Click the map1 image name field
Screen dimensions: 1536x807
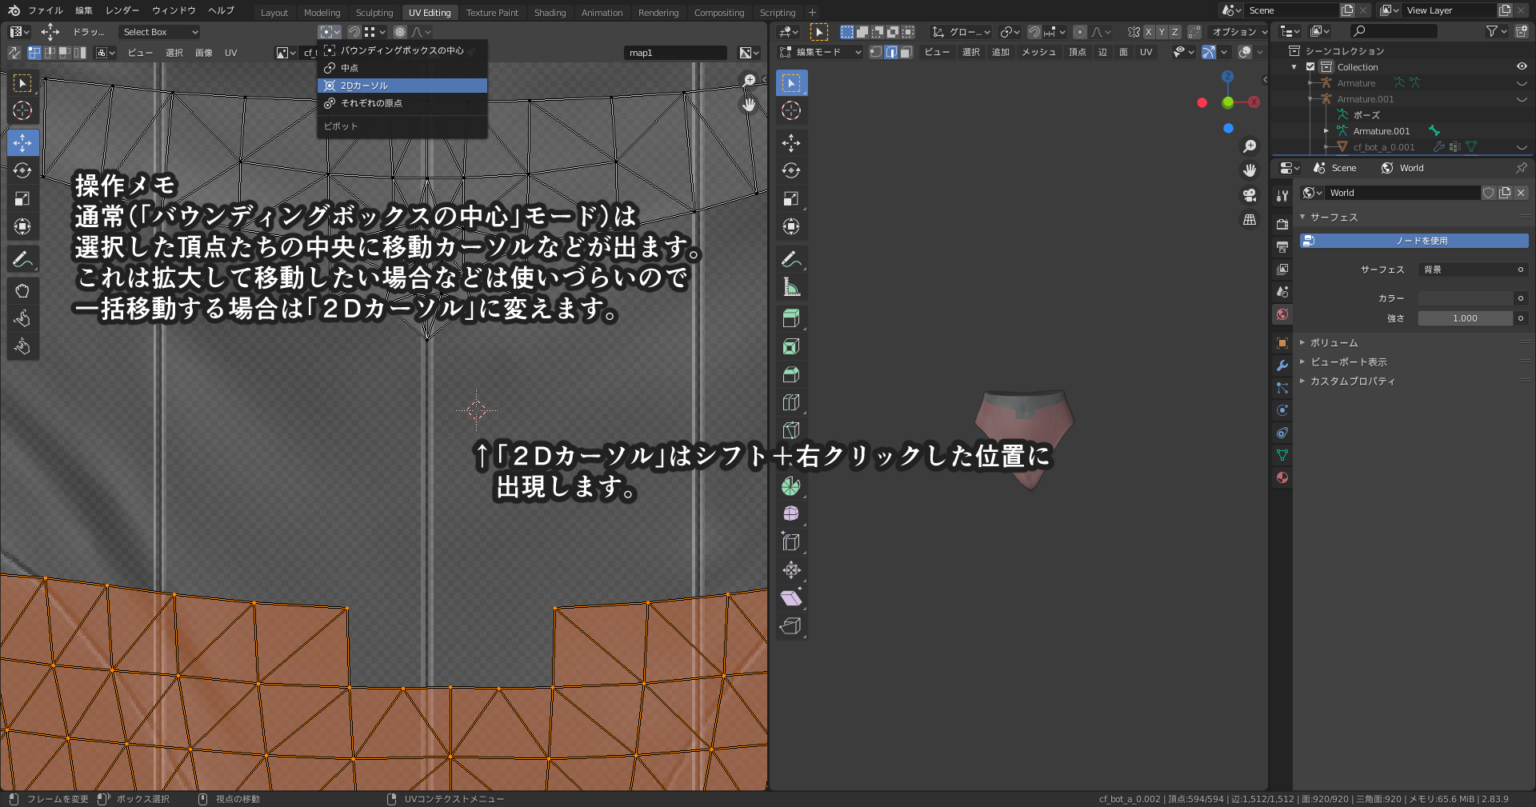point(675,51)
